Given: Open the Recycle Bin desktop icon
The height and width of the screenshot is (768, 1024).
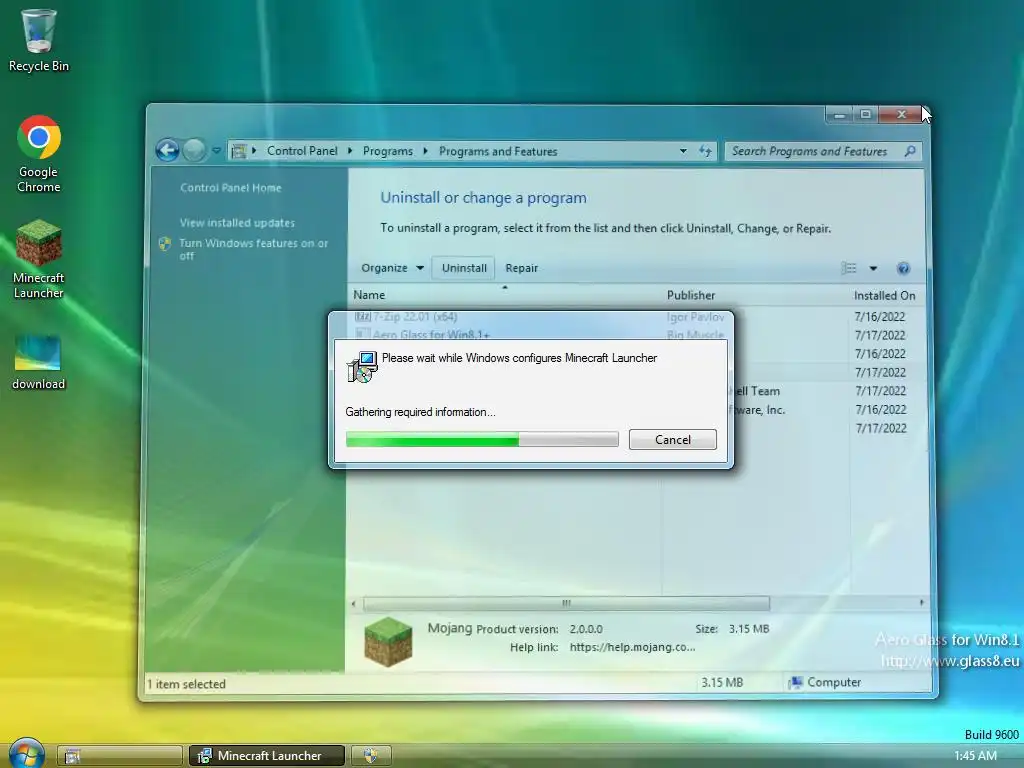Looking at the screenshot, I should coord(39,39).
